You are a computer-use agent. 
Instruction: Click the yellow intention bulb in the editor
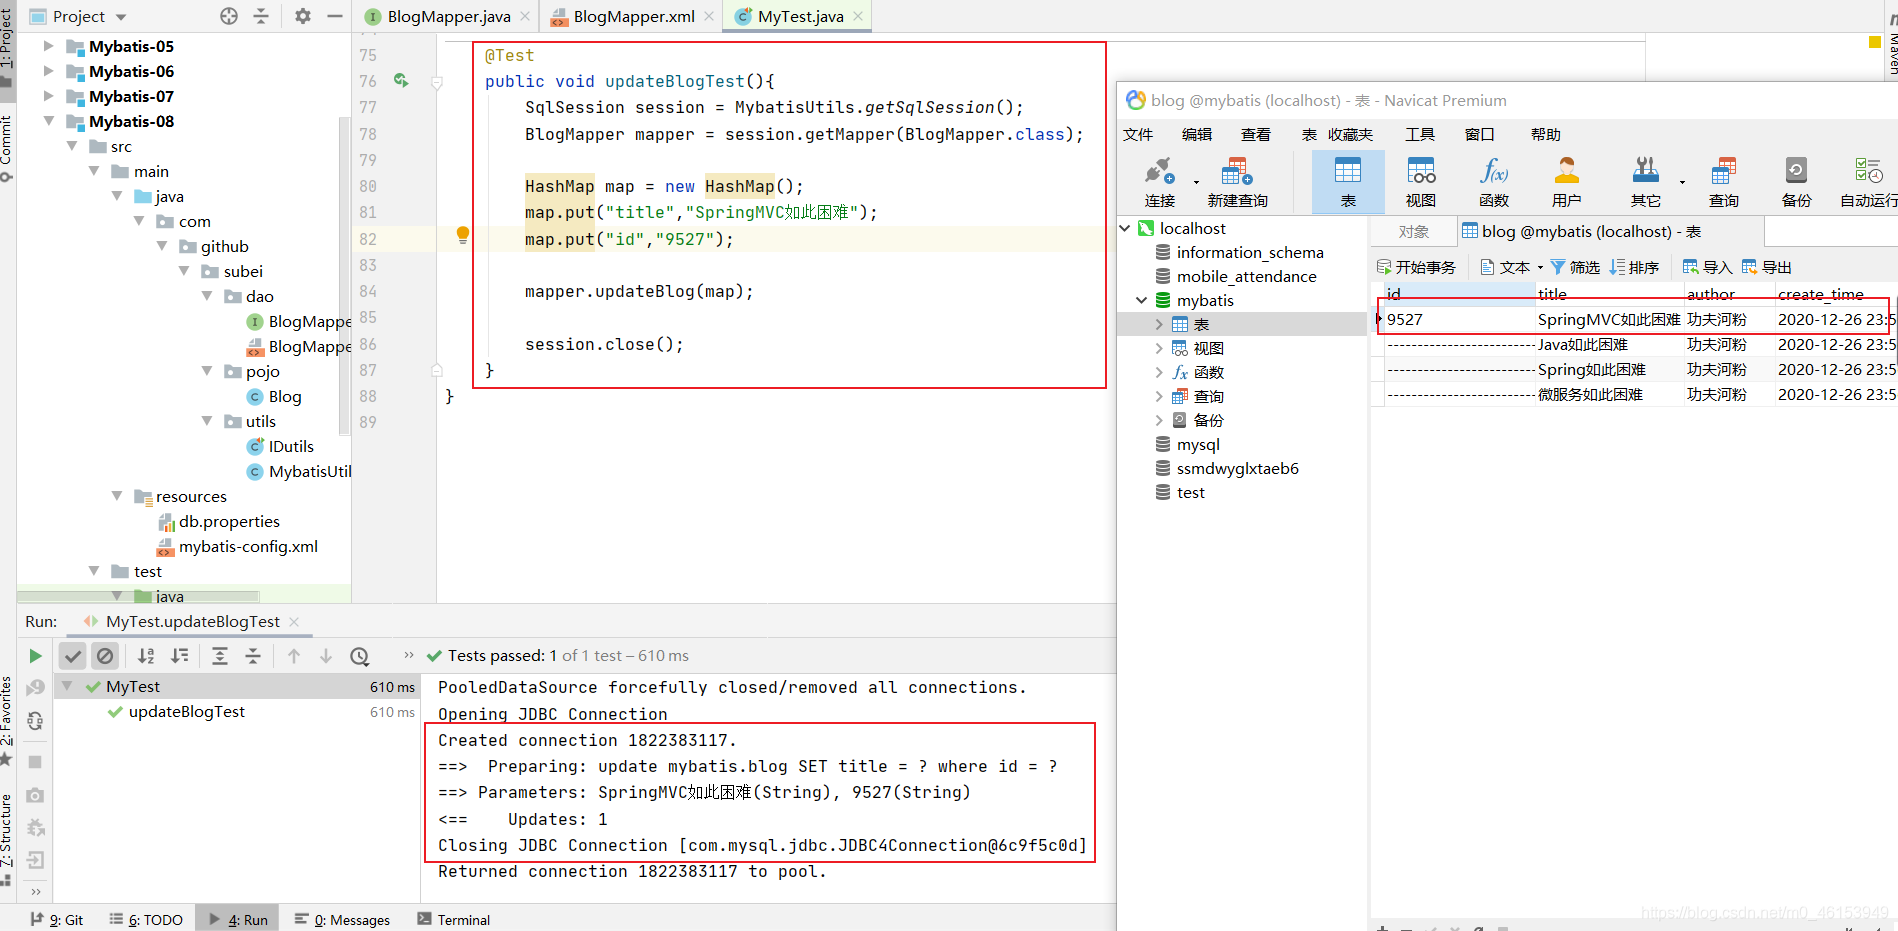click(x=462, y=236)
